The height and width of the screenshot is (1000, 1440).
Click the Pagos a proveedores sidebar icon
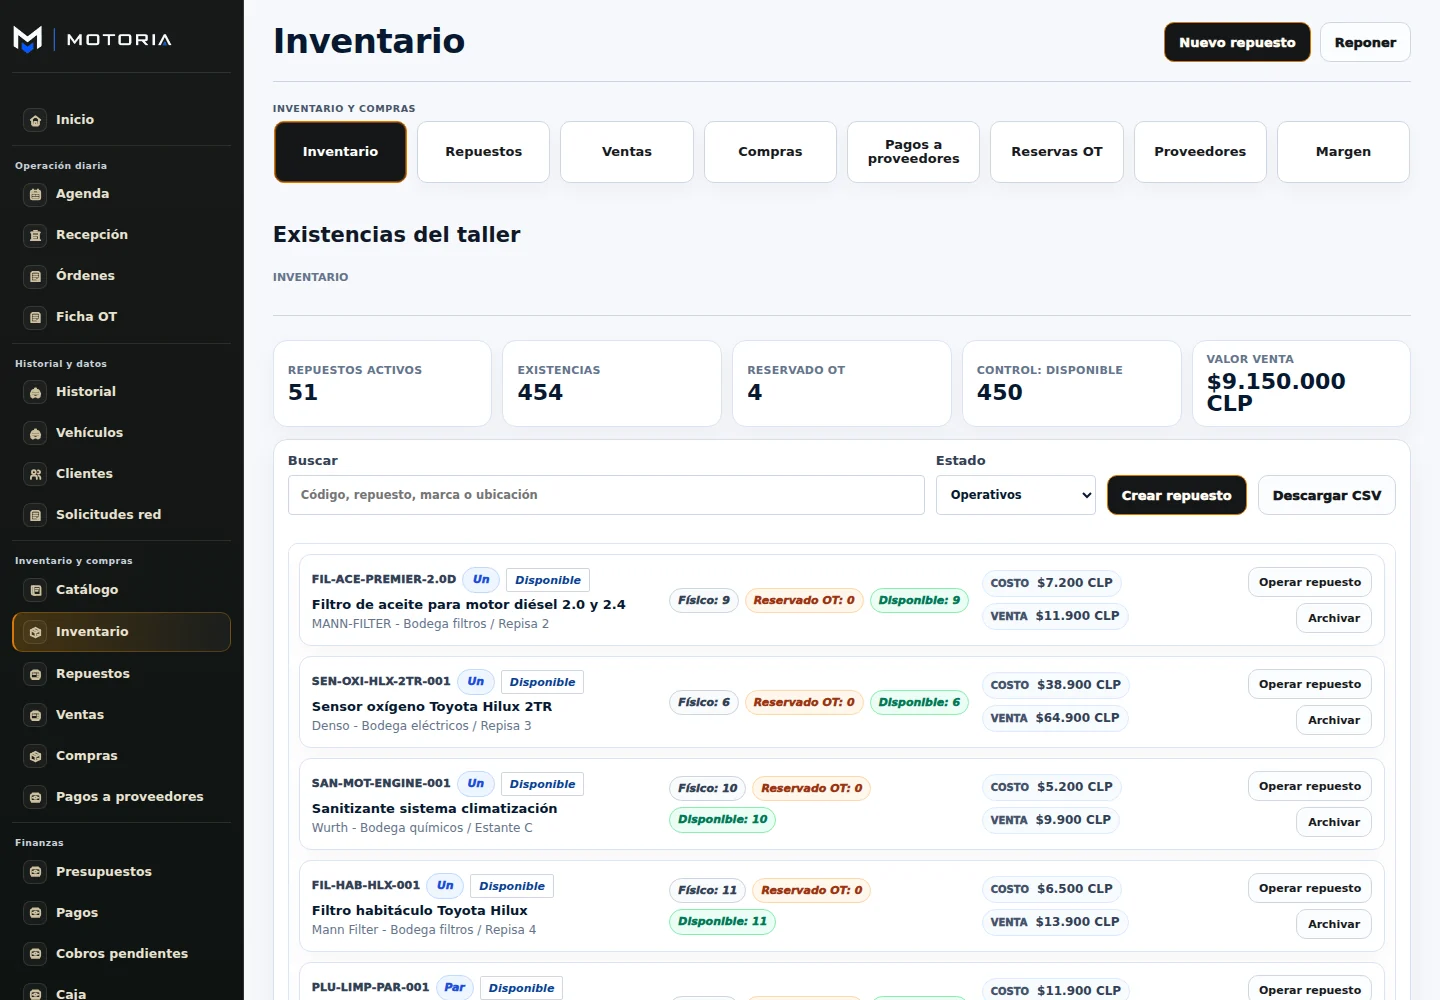click(x=35, y=797)
